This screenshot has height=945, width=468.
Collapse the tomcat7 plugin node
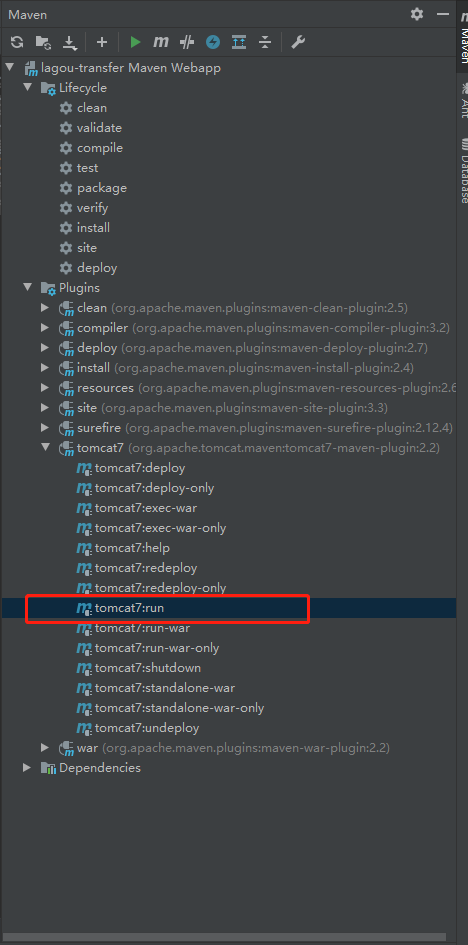46,448
